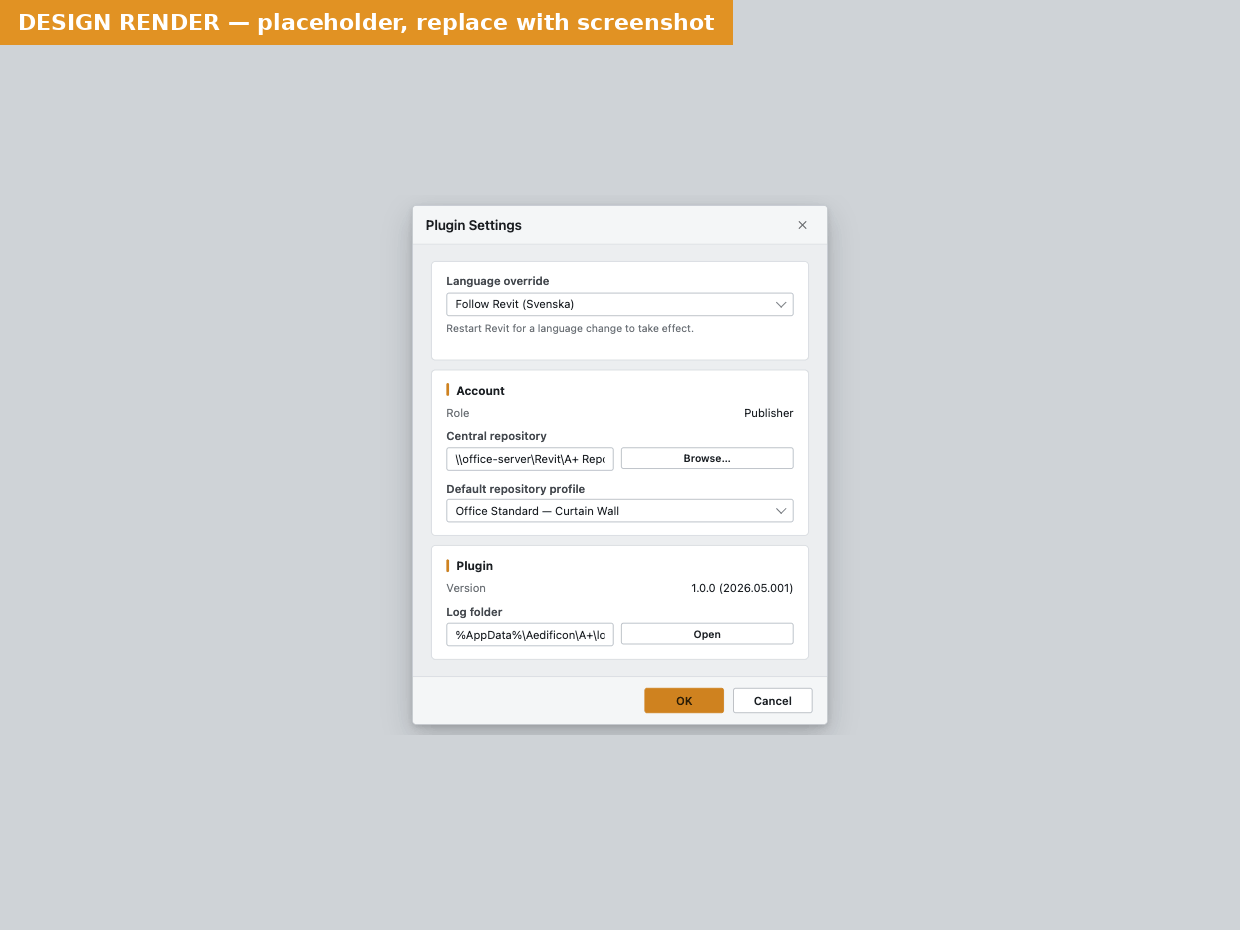Screen dimensions: 1240x930
Task: Open the Language override dropdown
Action: pos(620,304)
